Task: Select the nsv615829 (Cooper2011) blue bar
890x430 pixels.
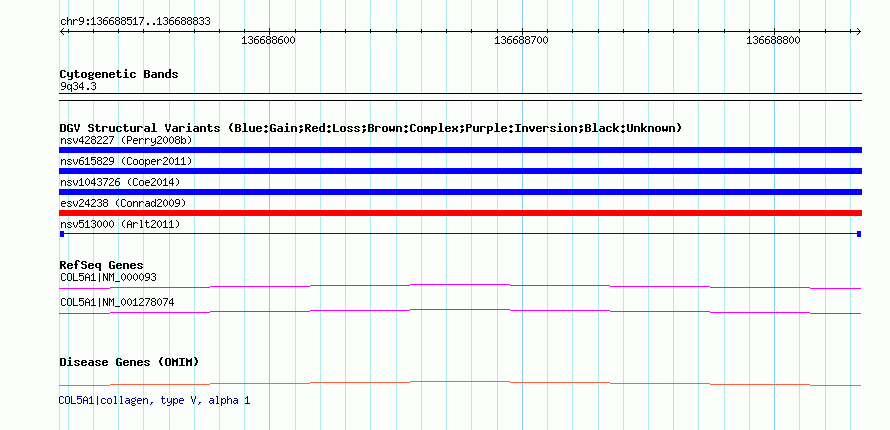Action: pyautogui.click(x=460, y=171)
